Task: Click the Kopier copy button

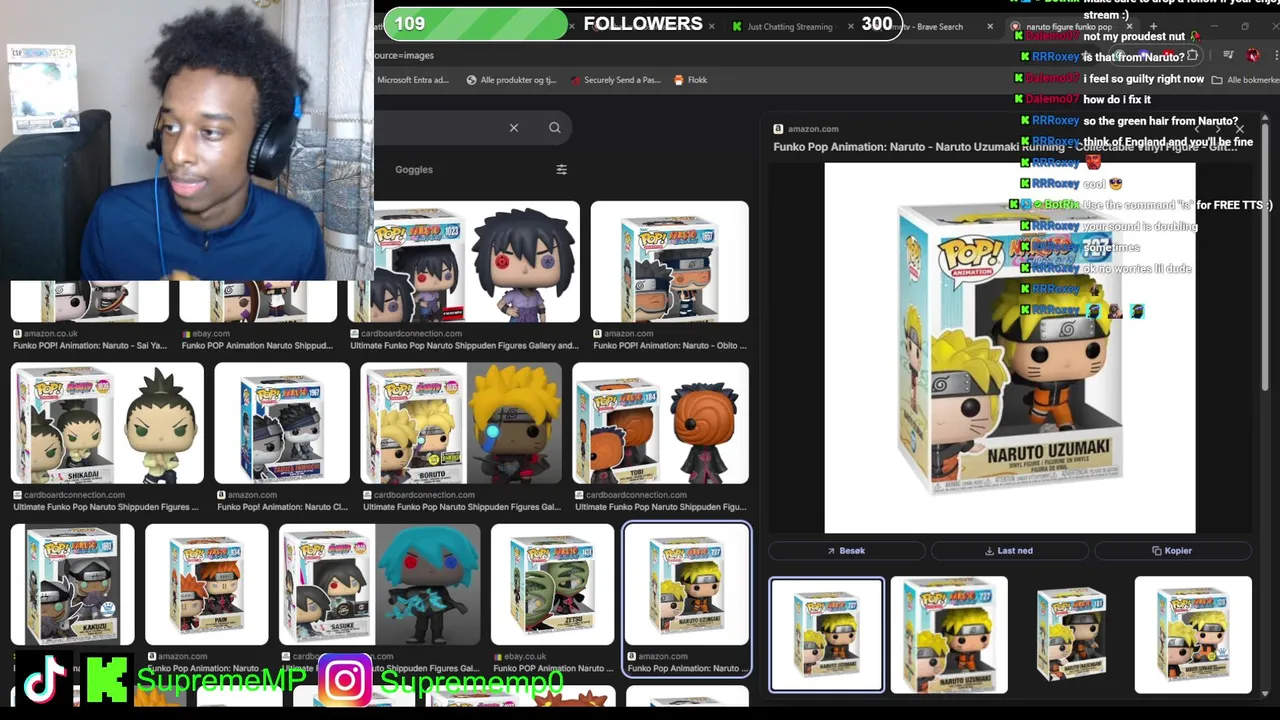Action: pos(1172,551)
